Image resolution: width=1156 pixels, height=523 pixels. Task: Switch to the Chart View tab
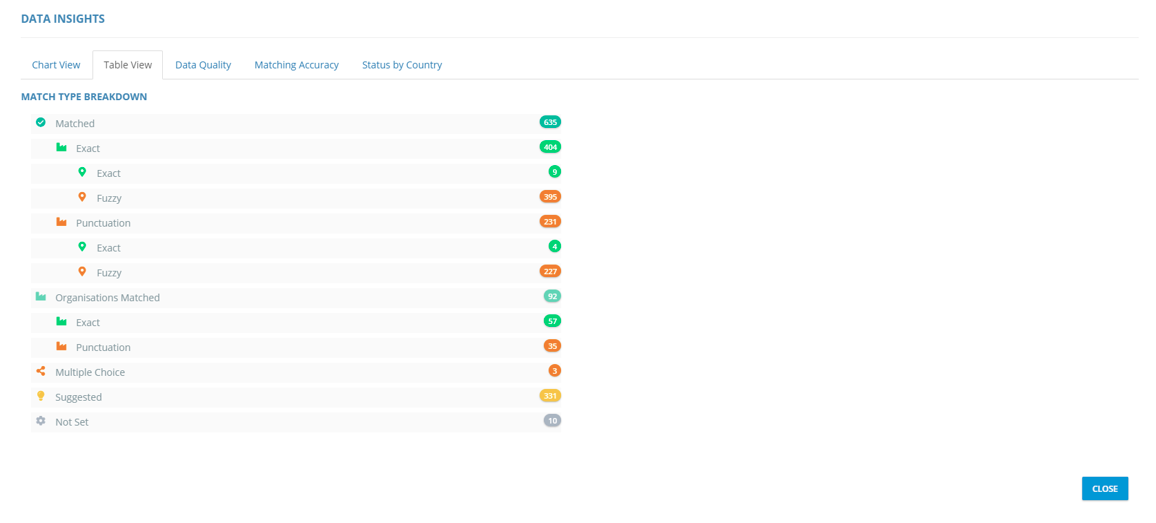pyautogui.click(x=56, y=65)
